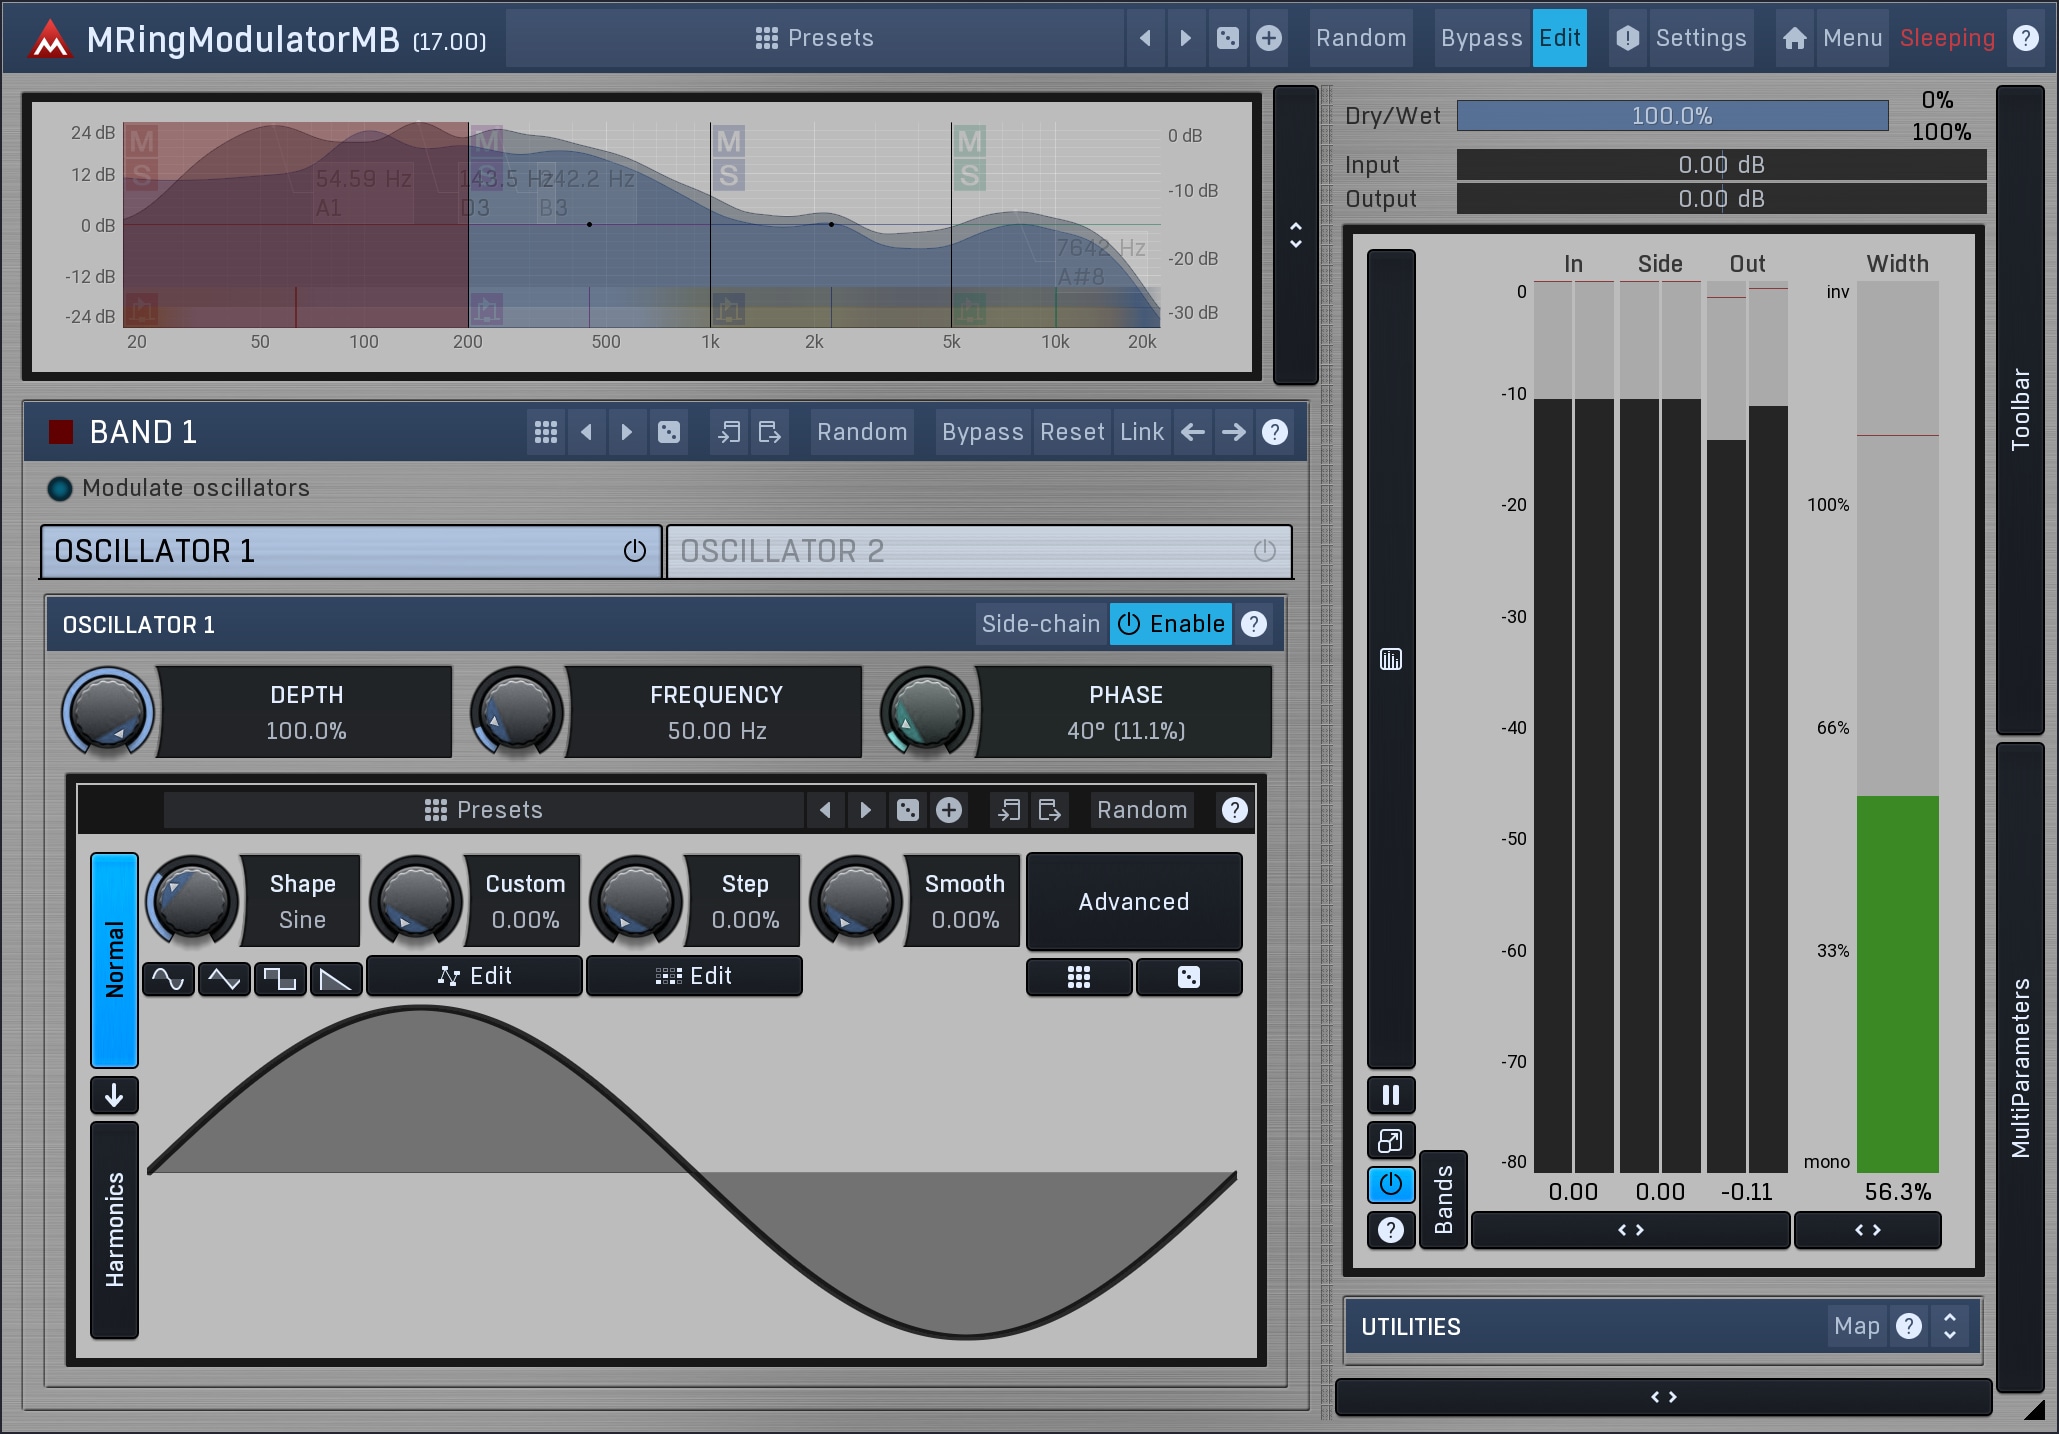Open the main Presets dropdown
This screenshot has height=1434, width=2059.
coord(814,38)
